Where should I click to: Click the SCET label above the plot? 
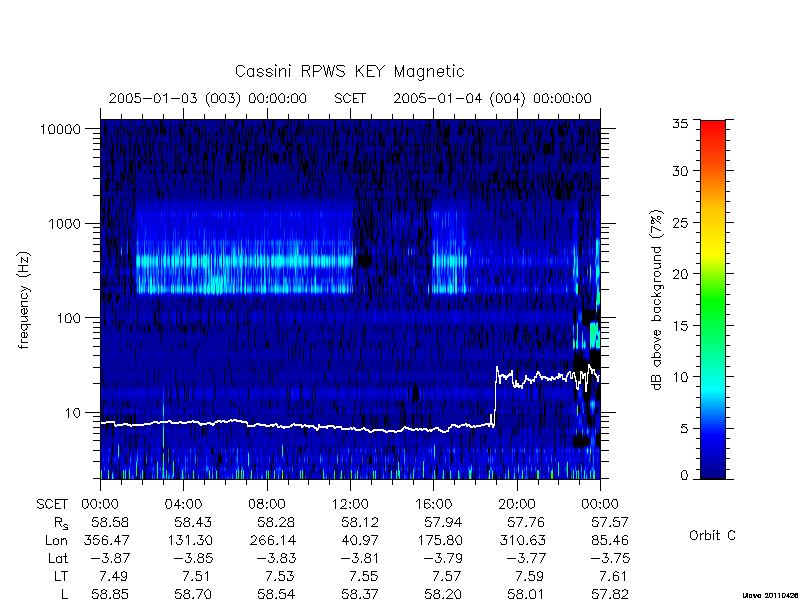click(x=350, y=98)
